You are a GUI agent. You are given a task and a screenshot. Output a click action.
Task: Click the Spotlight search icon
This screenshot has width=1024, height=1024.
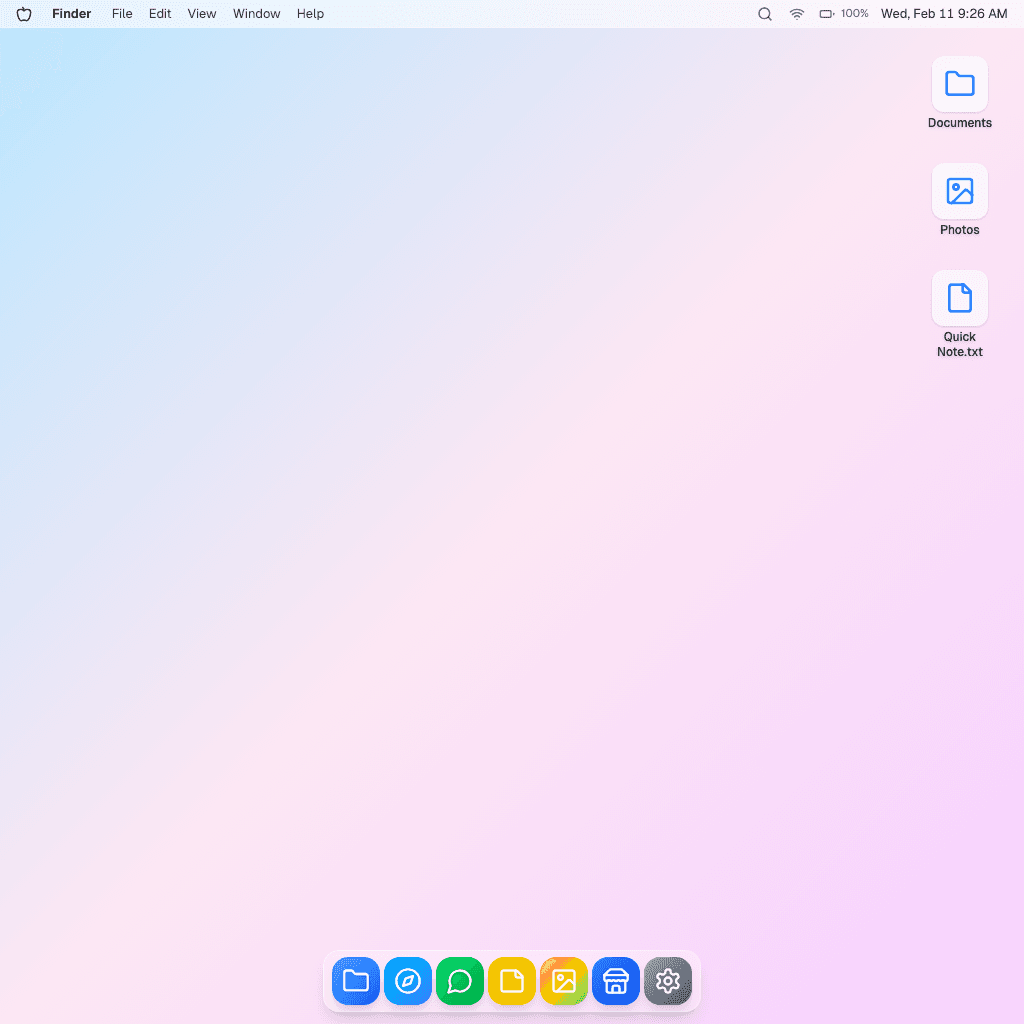(x=764, y=14)
